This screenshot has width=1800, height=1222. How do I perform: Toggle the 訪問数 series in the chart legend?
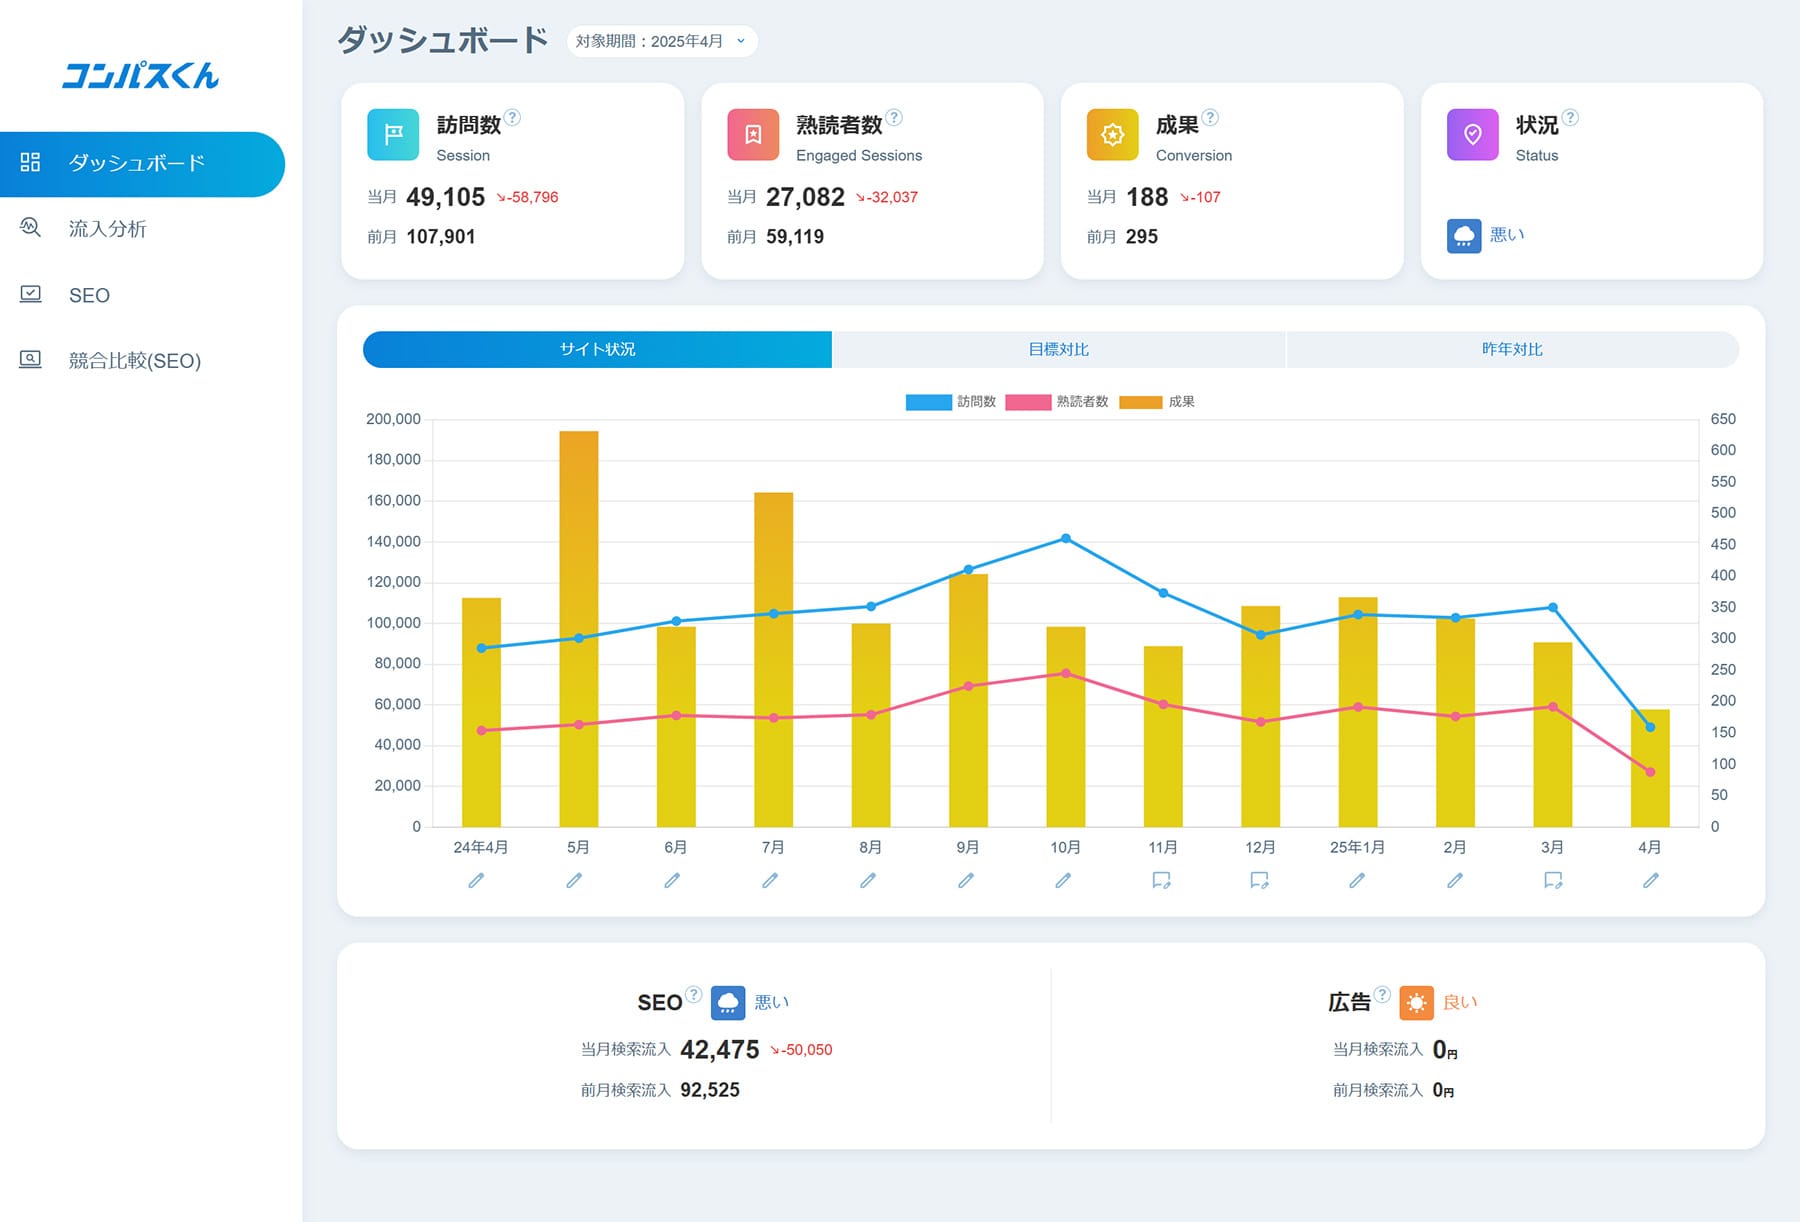click(950, 402)
